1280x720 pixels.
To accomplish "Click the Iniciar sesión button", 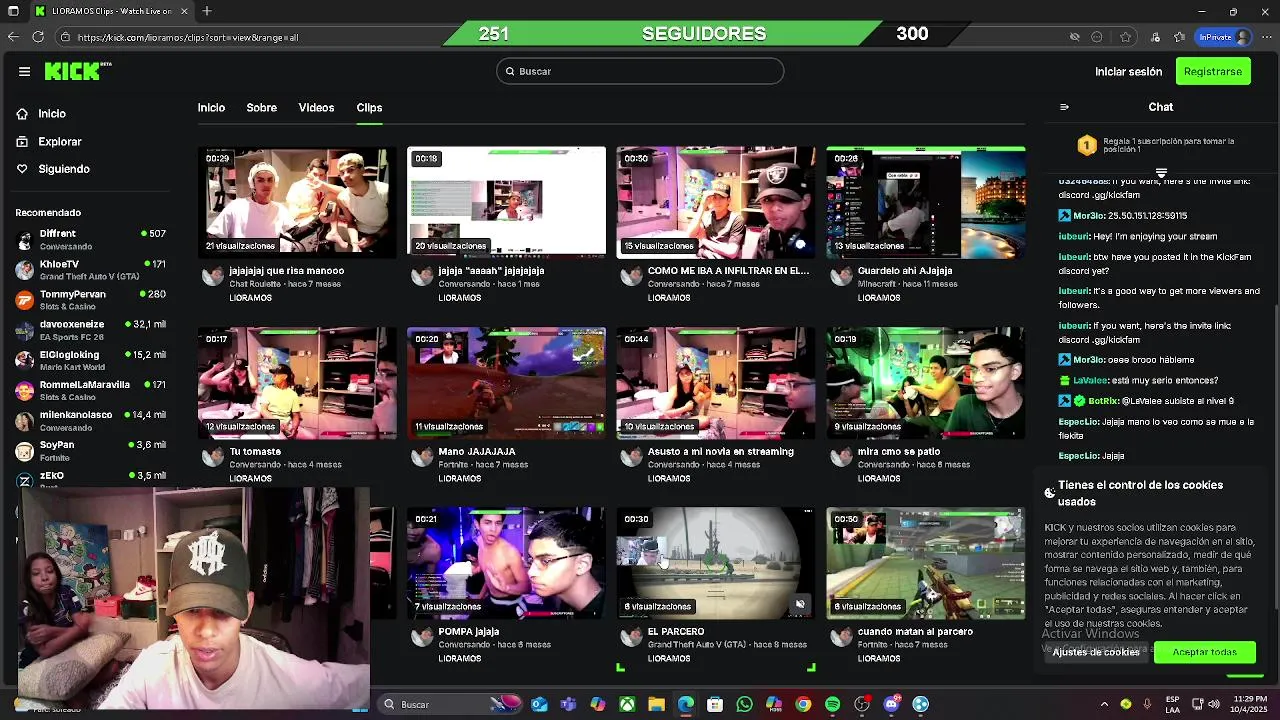I will pyautogui.click(x=1128, y=72).
